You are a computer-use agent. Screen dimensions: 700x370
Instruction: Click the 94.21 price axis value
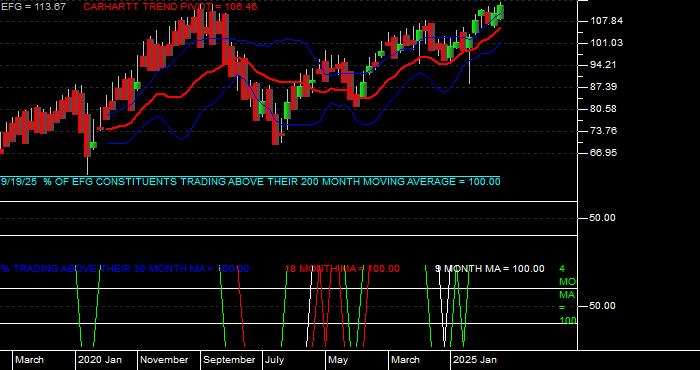click(x=605, y=65)
